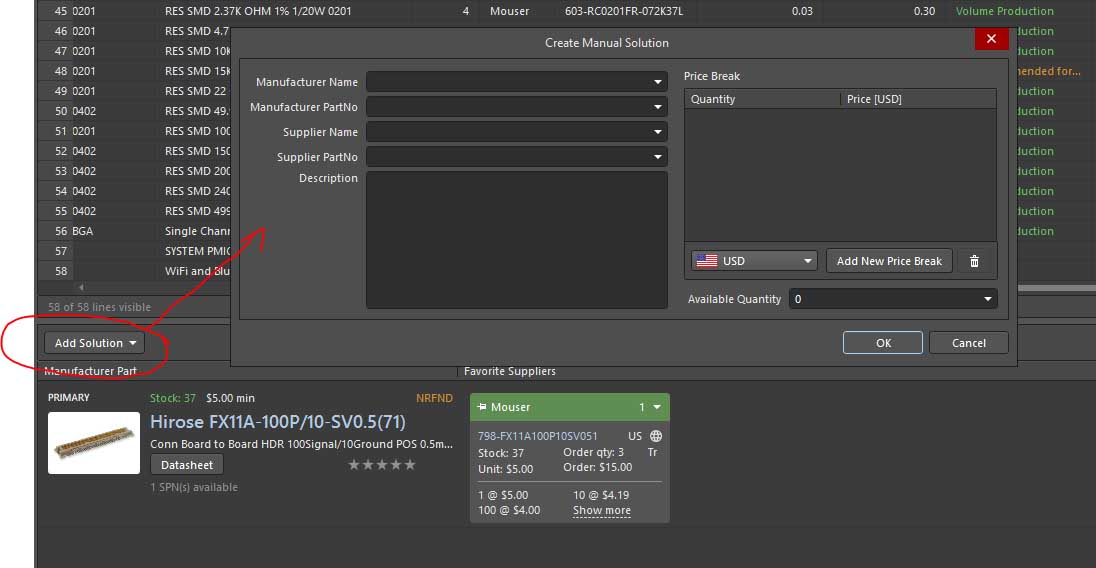Click the five-star rating for Hirose part
The image size is (1096, 568).
(x=381, y=465)
